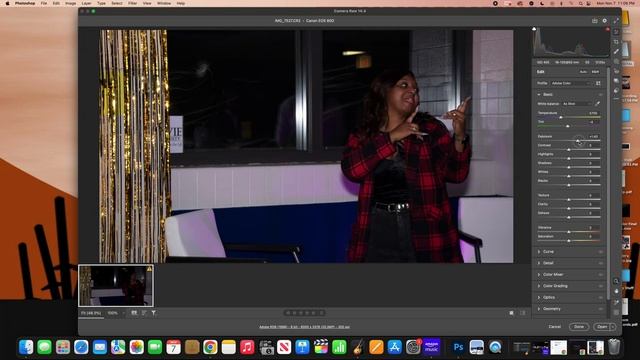
Task: Open the Window menu
Action: pyautogui.click(x=164, y=3)
